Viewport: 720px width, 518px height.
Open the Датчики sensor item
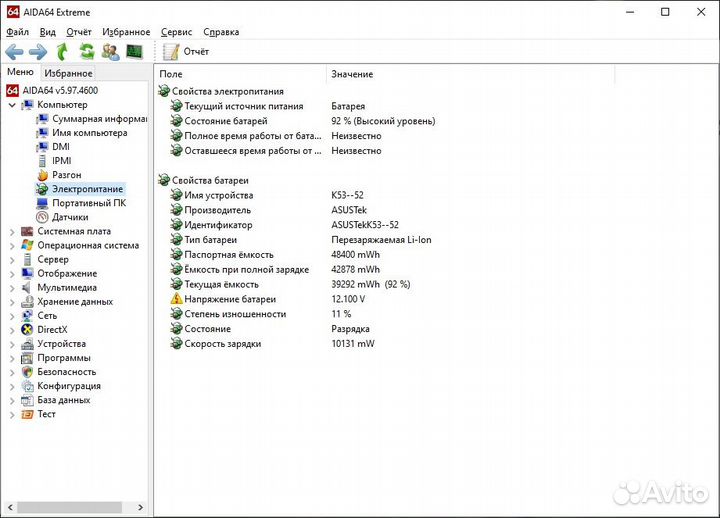point(70,217)
